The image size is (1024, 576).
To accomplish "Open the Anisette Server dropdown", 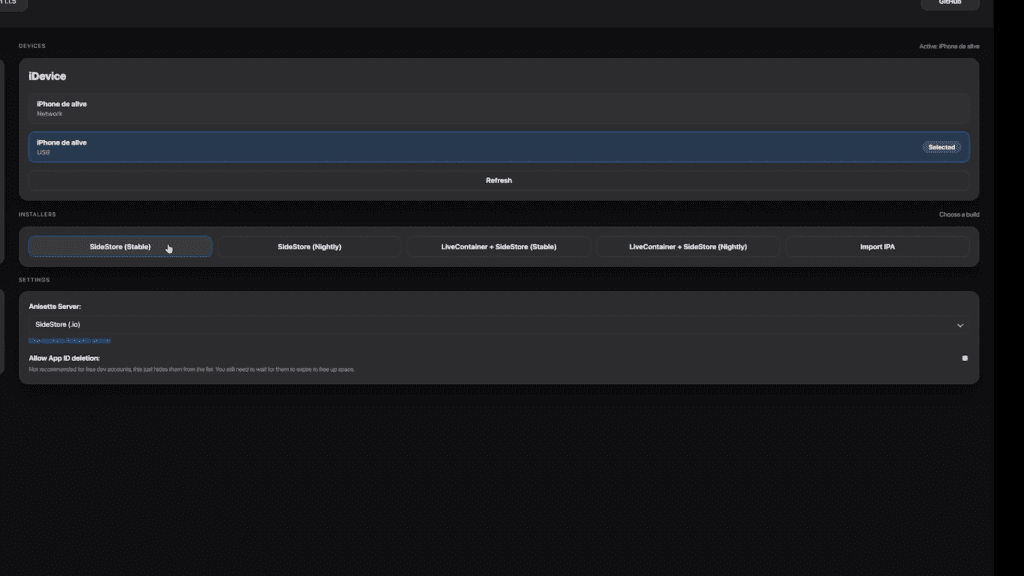I will tap(499, 325).
